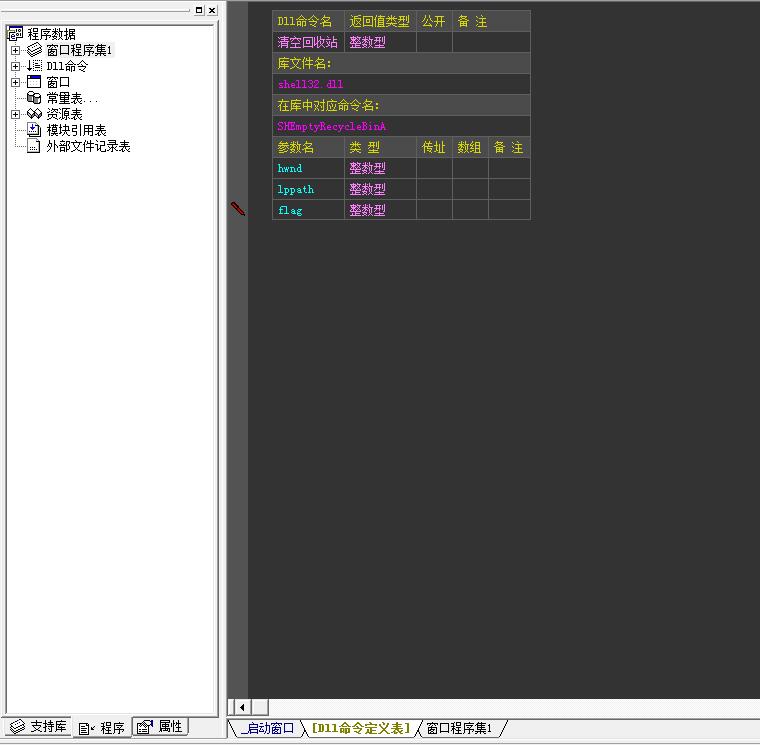Viewport: 760px width, 745px height.
Task: Click the SHEmptyRecycleBinA command name field
Action: tap(401, 127)
